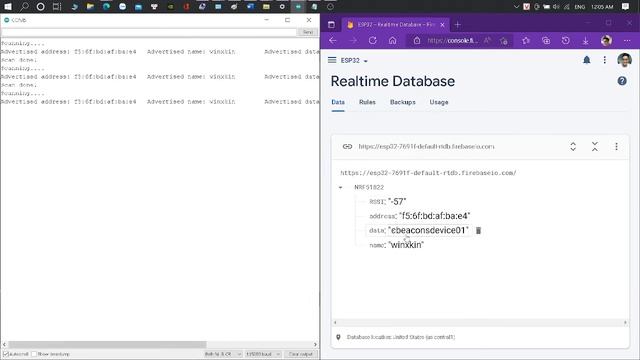This screenshot has height=360, width=640.
Task: Edit the address value "f5:6f:bd:af:ba:e4"
Action: 434,216
